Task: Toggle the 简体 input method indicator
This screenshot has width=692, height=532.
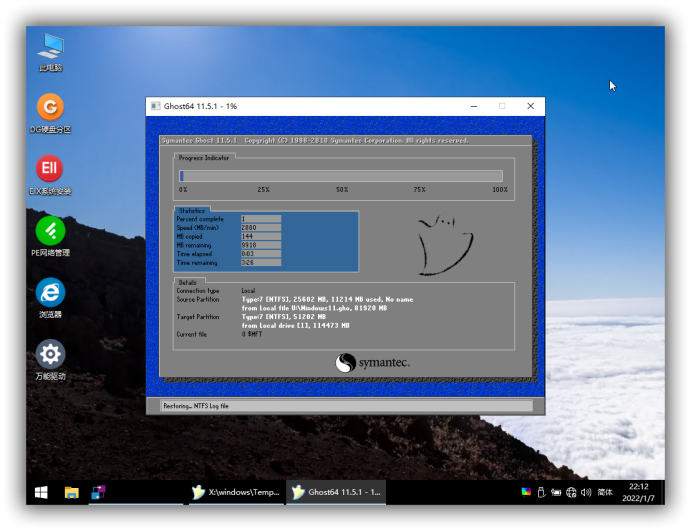Action: [x=605, y=492]
